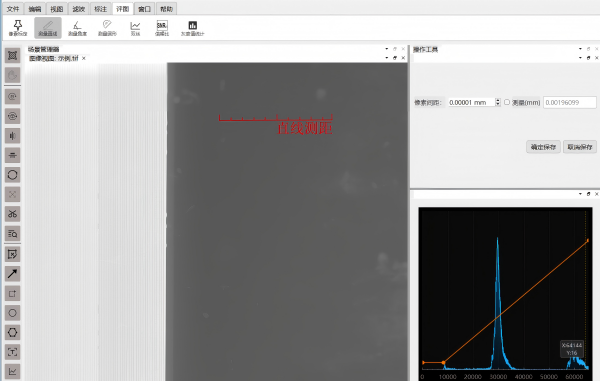Open 操作工具 panel dropdown arrow
Image resolution: width=600 pixels, height=381 pixels.
coord(580,49)
